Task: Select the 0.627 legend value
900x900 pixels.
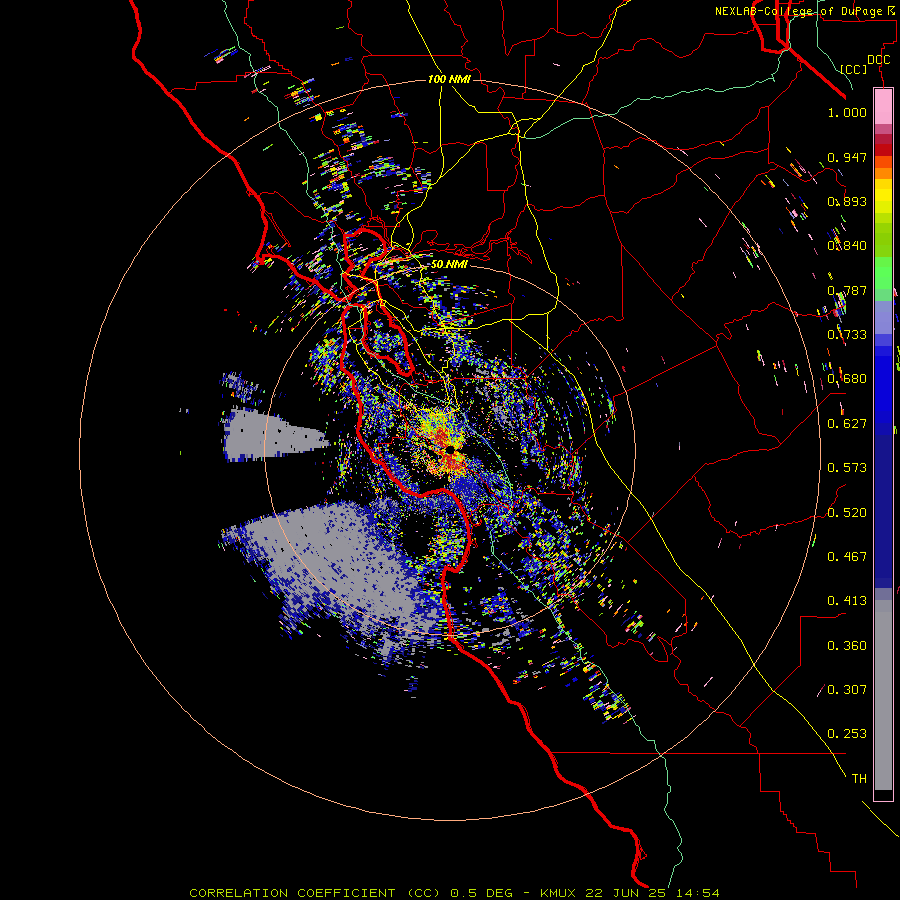Action: (847, 424)
